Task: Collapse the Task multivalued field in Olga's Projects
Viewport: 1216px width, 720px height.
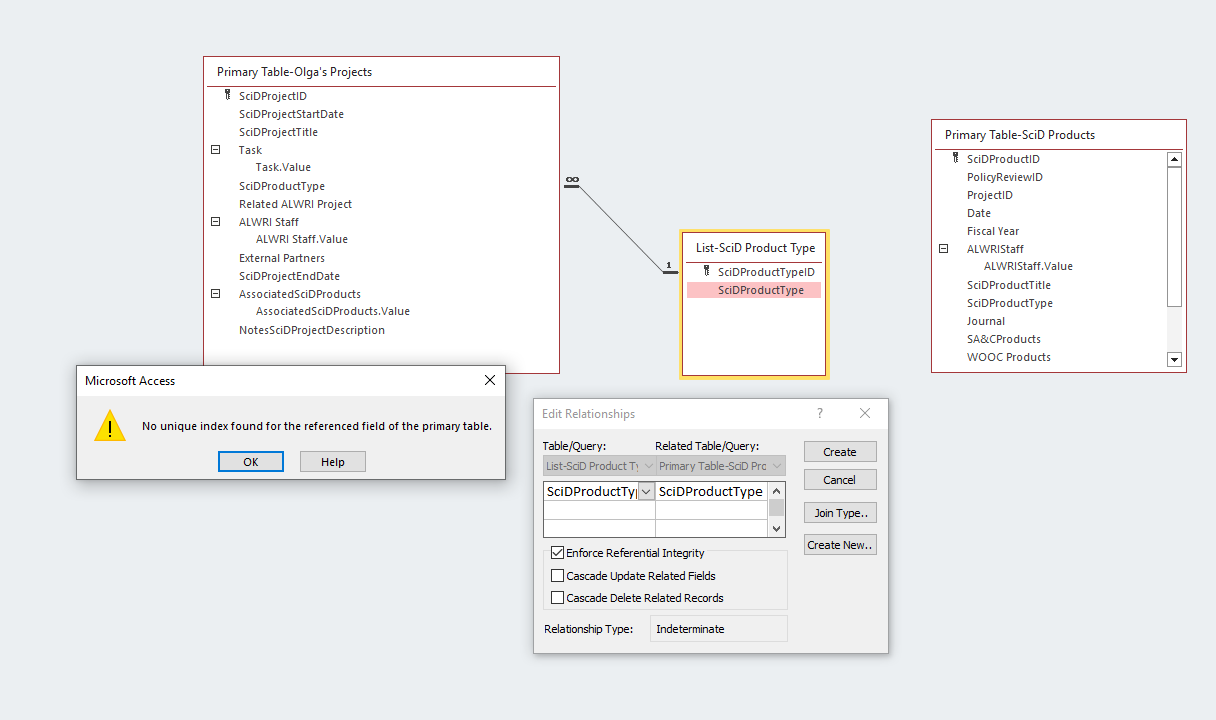Action: coord(215,150)
